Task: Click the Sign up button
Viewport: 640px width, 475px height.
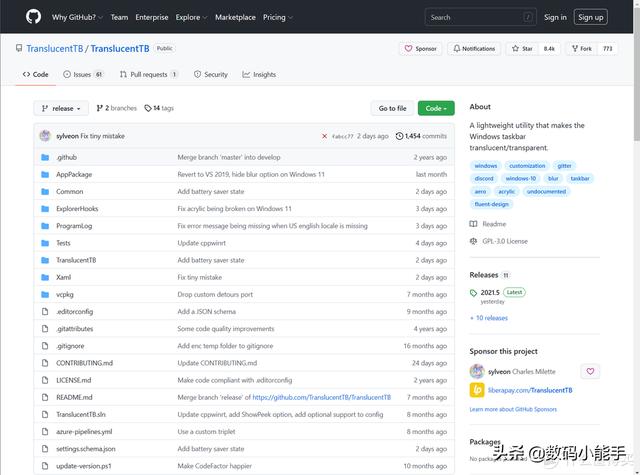Action: point(591,17)
